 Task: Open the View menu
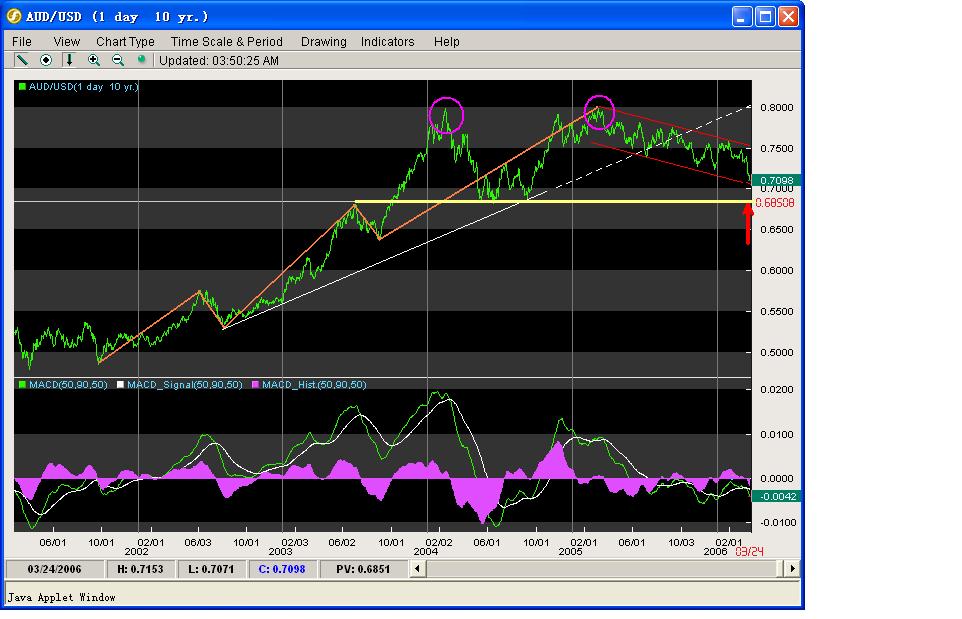(66, 42)
